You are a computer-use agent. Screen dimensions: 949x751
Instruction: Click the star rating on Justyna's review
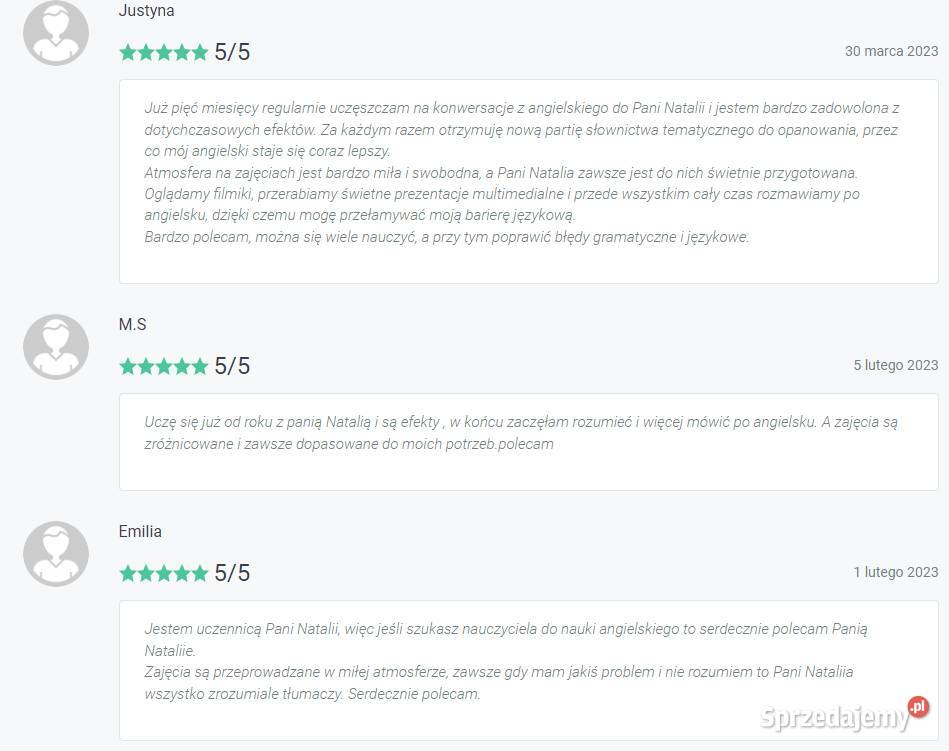tap(163, 53)
